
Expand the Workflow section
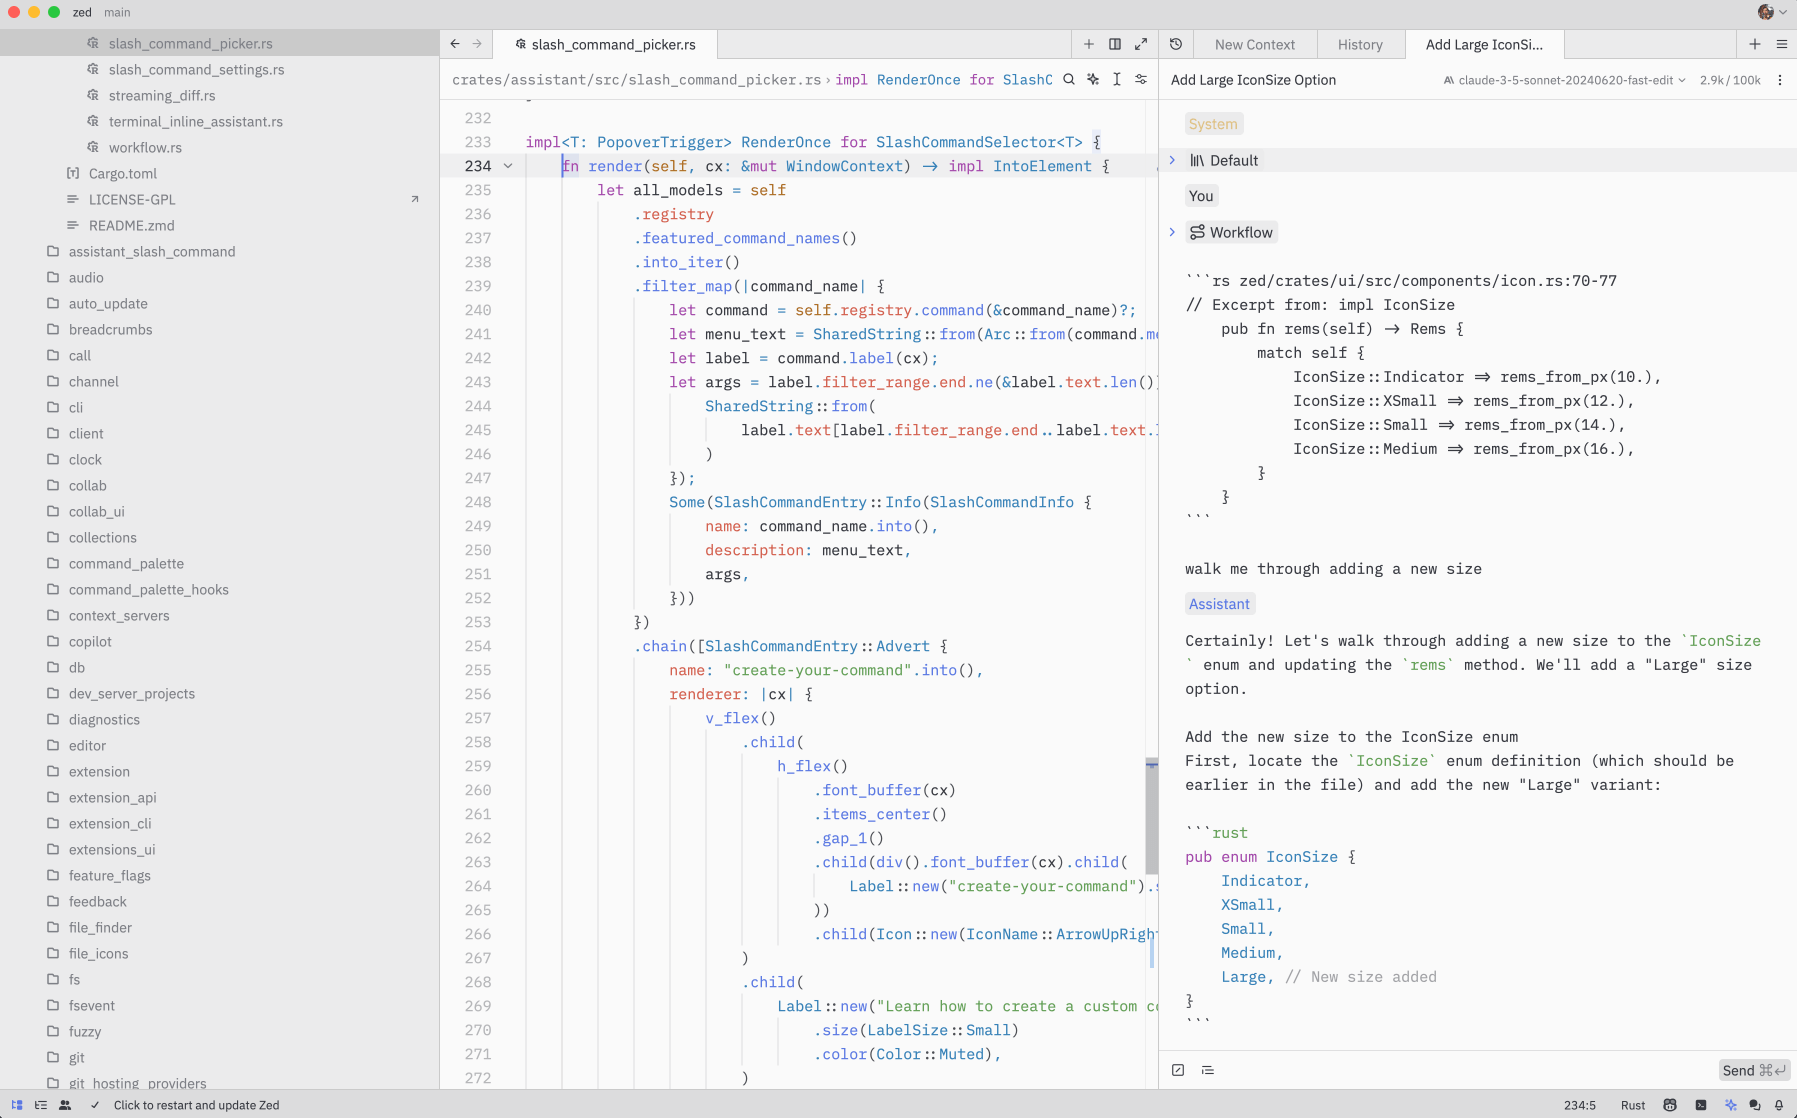point(1173,232)
